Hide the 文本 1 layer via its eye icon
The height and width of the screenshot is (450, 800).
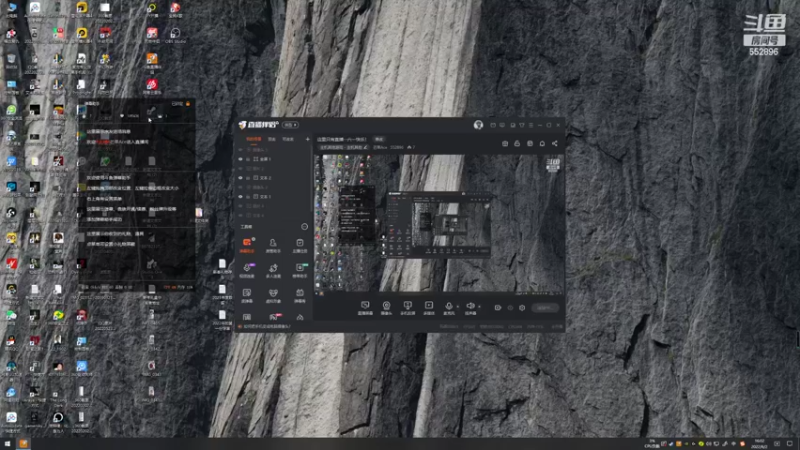[240, 196]
